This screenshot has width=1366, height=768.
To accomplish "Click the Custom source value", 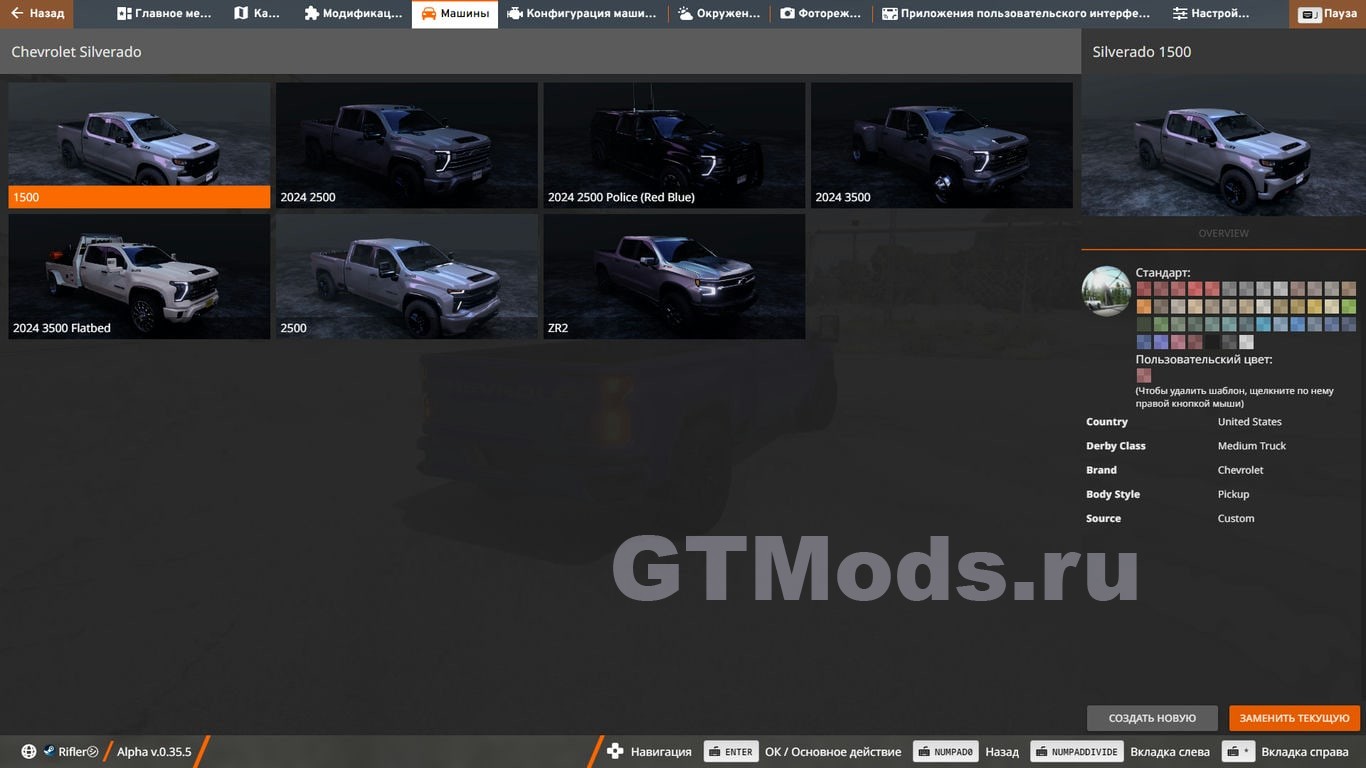I will (1236, 518).
